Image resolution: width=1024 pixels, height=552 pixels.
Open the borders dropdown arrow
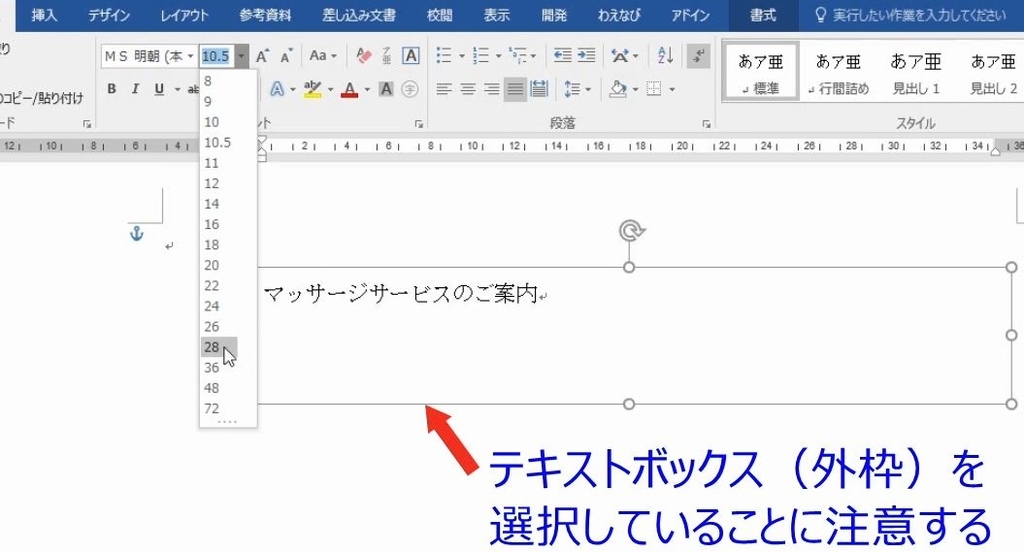click(x=672, y=89)
